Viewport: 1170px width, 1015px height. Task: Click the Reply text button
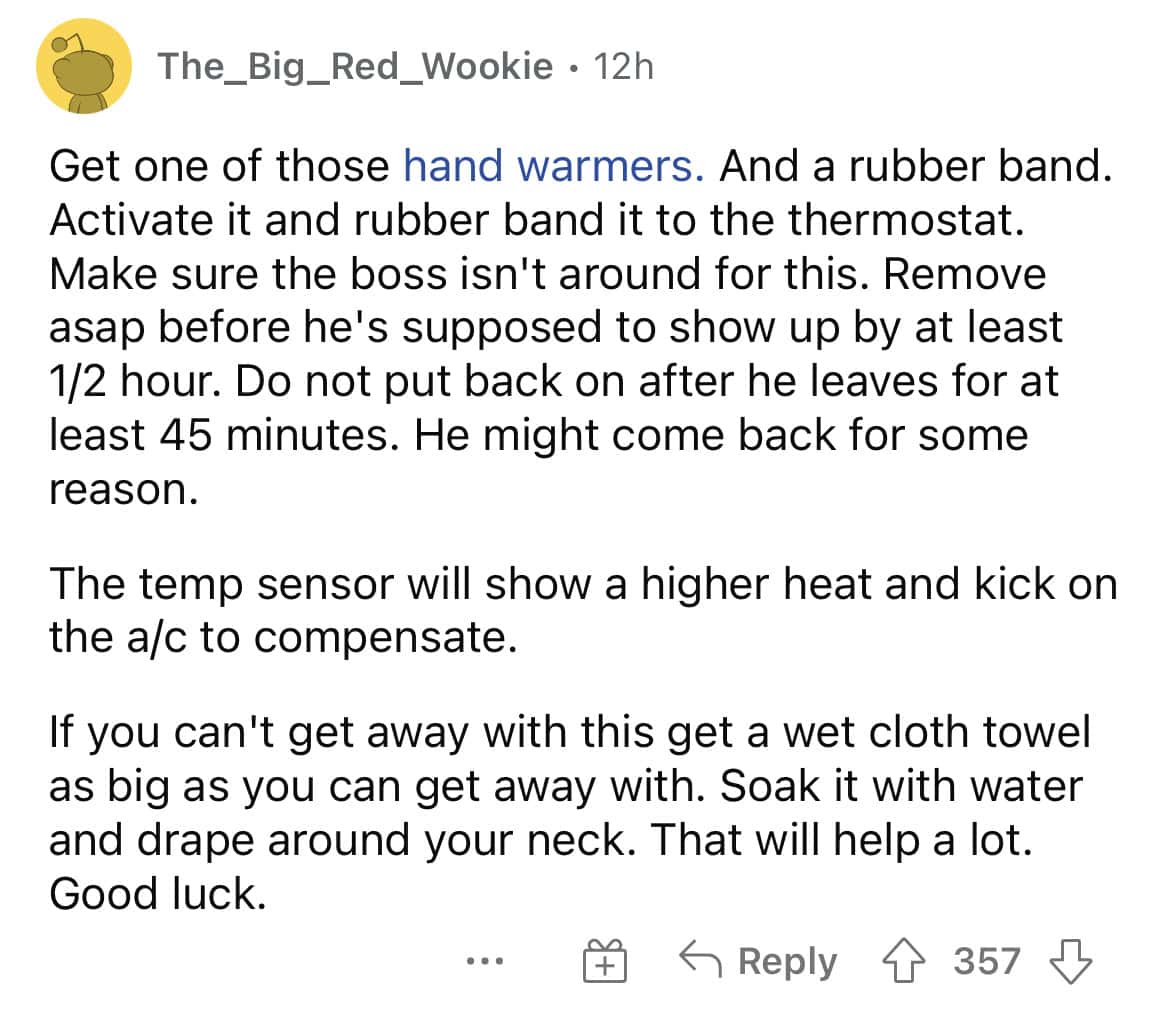(x=787, y=962)
